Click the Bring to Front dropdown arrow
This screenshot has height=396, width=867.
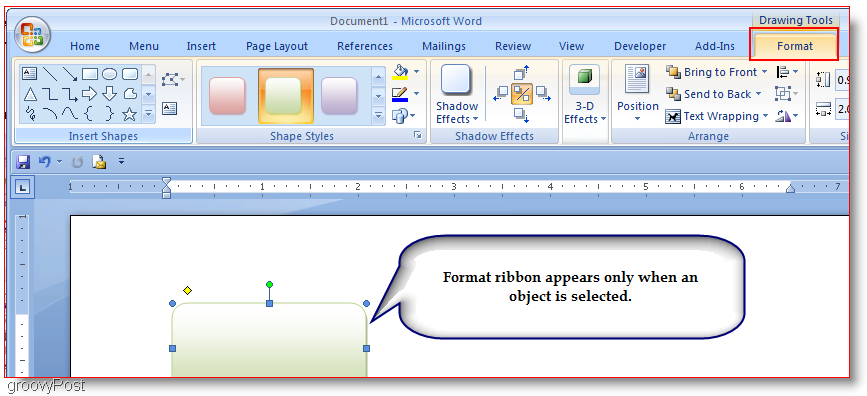764,72
